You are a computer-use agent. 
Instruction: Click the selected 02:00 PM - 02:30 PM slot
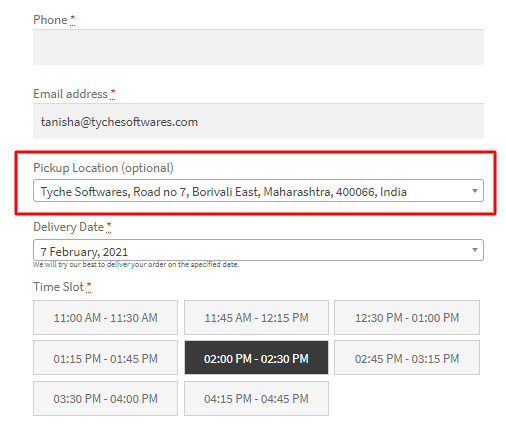coord(256,358)
